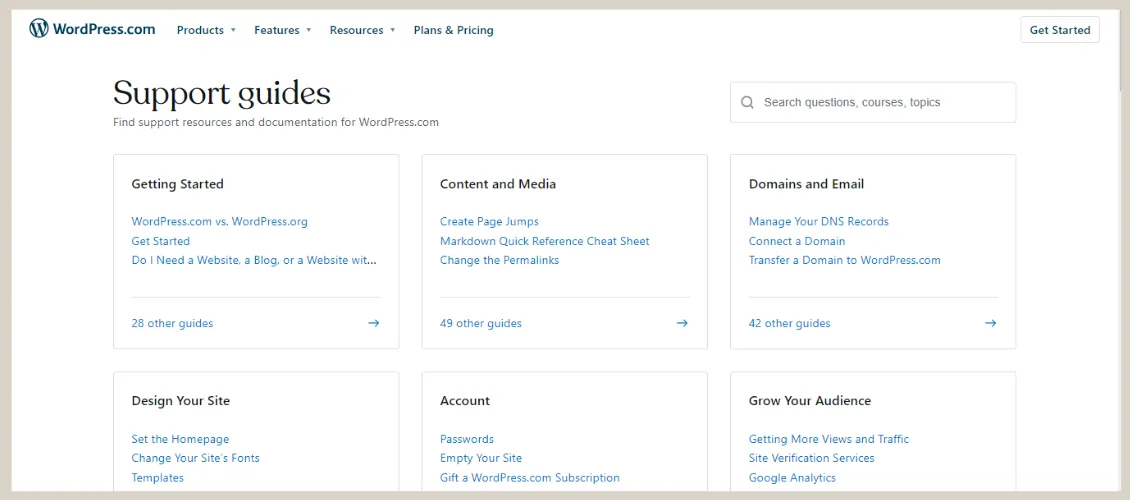The image size is (1130, 500).
Task: Open Transfer a Domain to WordPress.com
Action: tap(845, 260)
